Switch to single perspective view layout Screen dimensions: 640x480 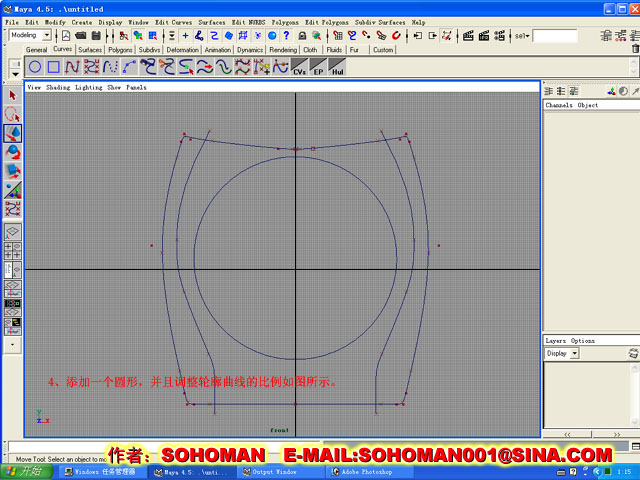12,232
